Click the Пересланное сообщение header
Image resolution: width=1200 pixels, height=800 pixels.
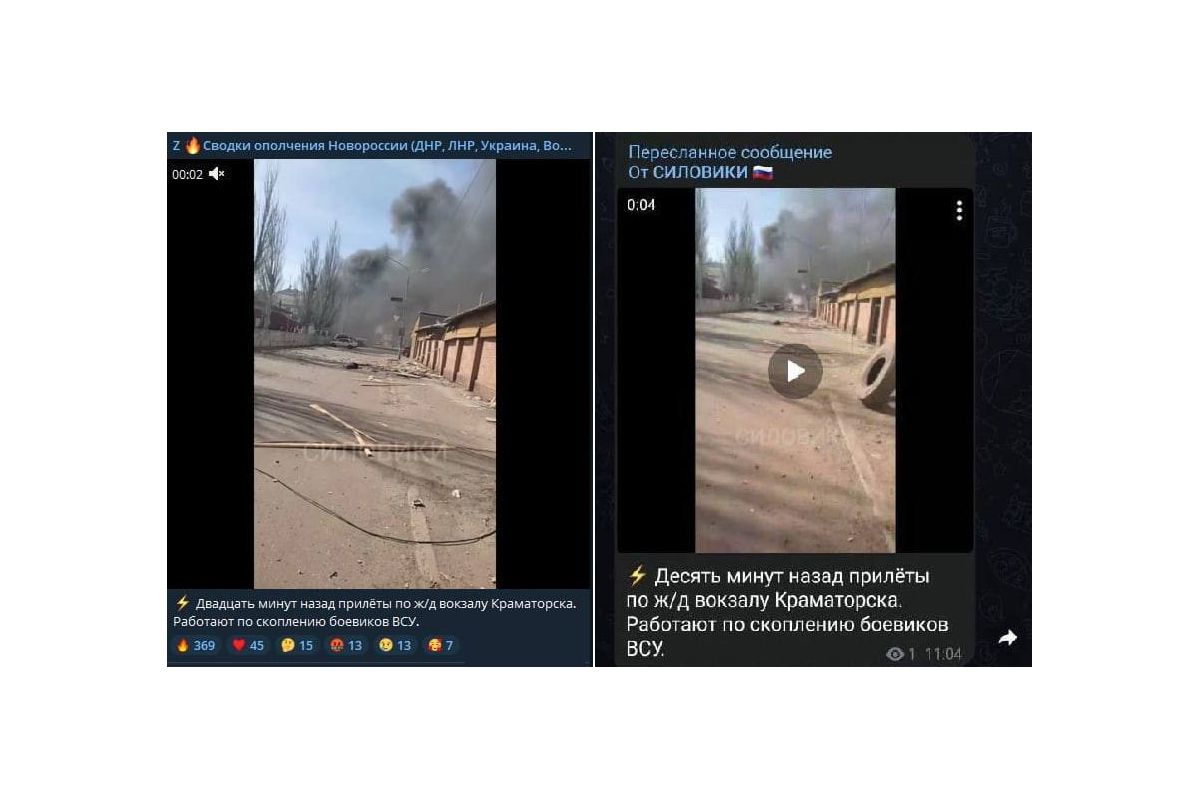click(730, 152)
